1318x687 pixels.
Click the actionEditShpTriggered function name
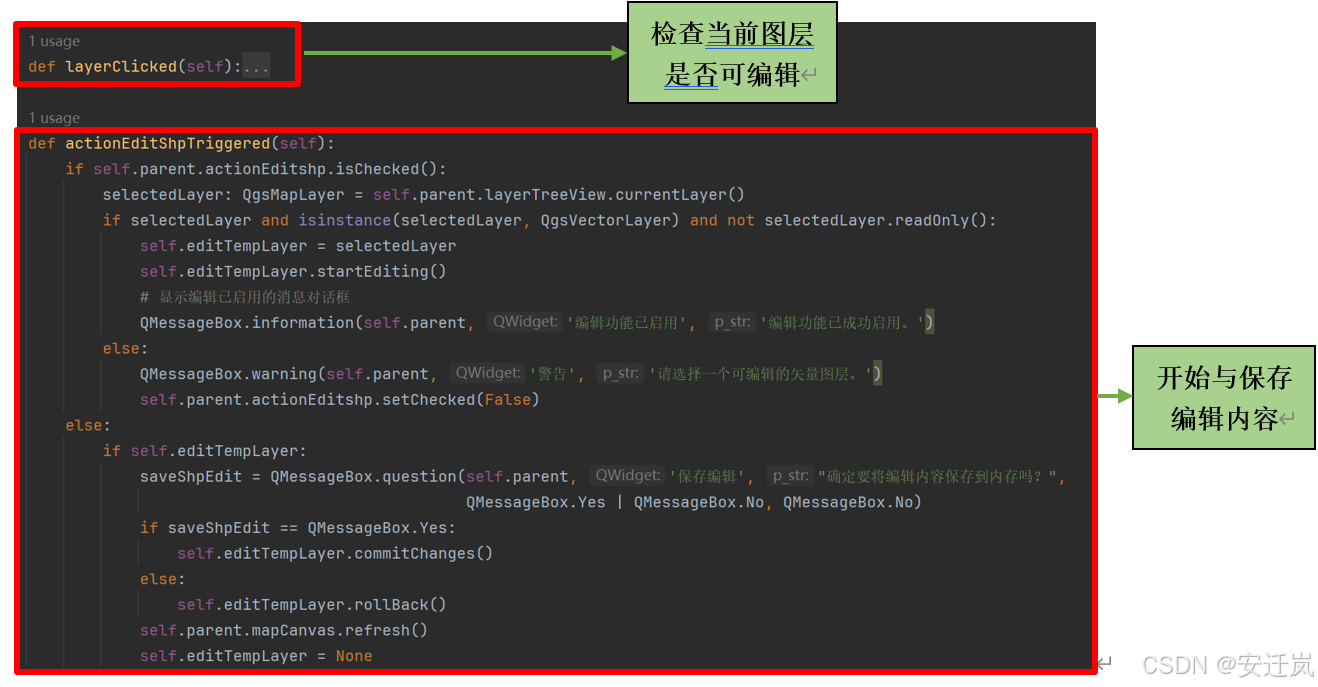pos(168,144)
